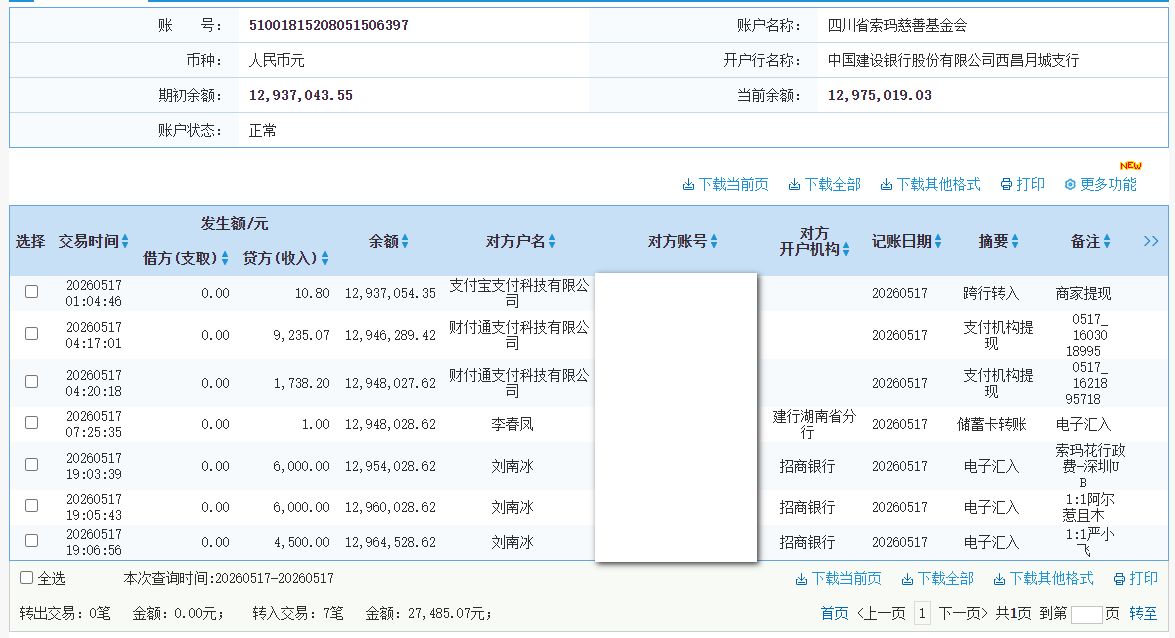Click bottom 下载其他格式 download icon
Screen dimensions: 1175x638
[x=1000, y=579]
